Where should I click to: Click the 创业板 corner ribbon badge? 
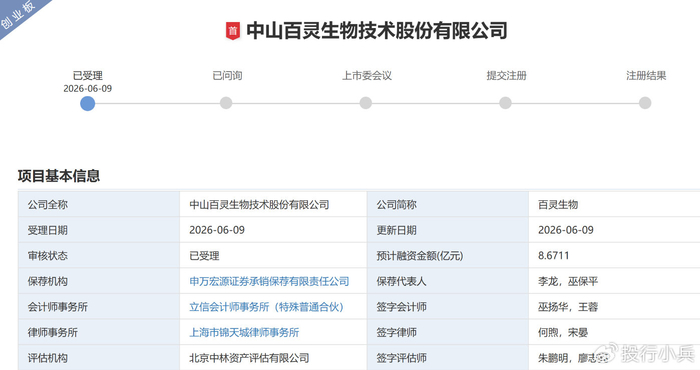coord(18,14)
